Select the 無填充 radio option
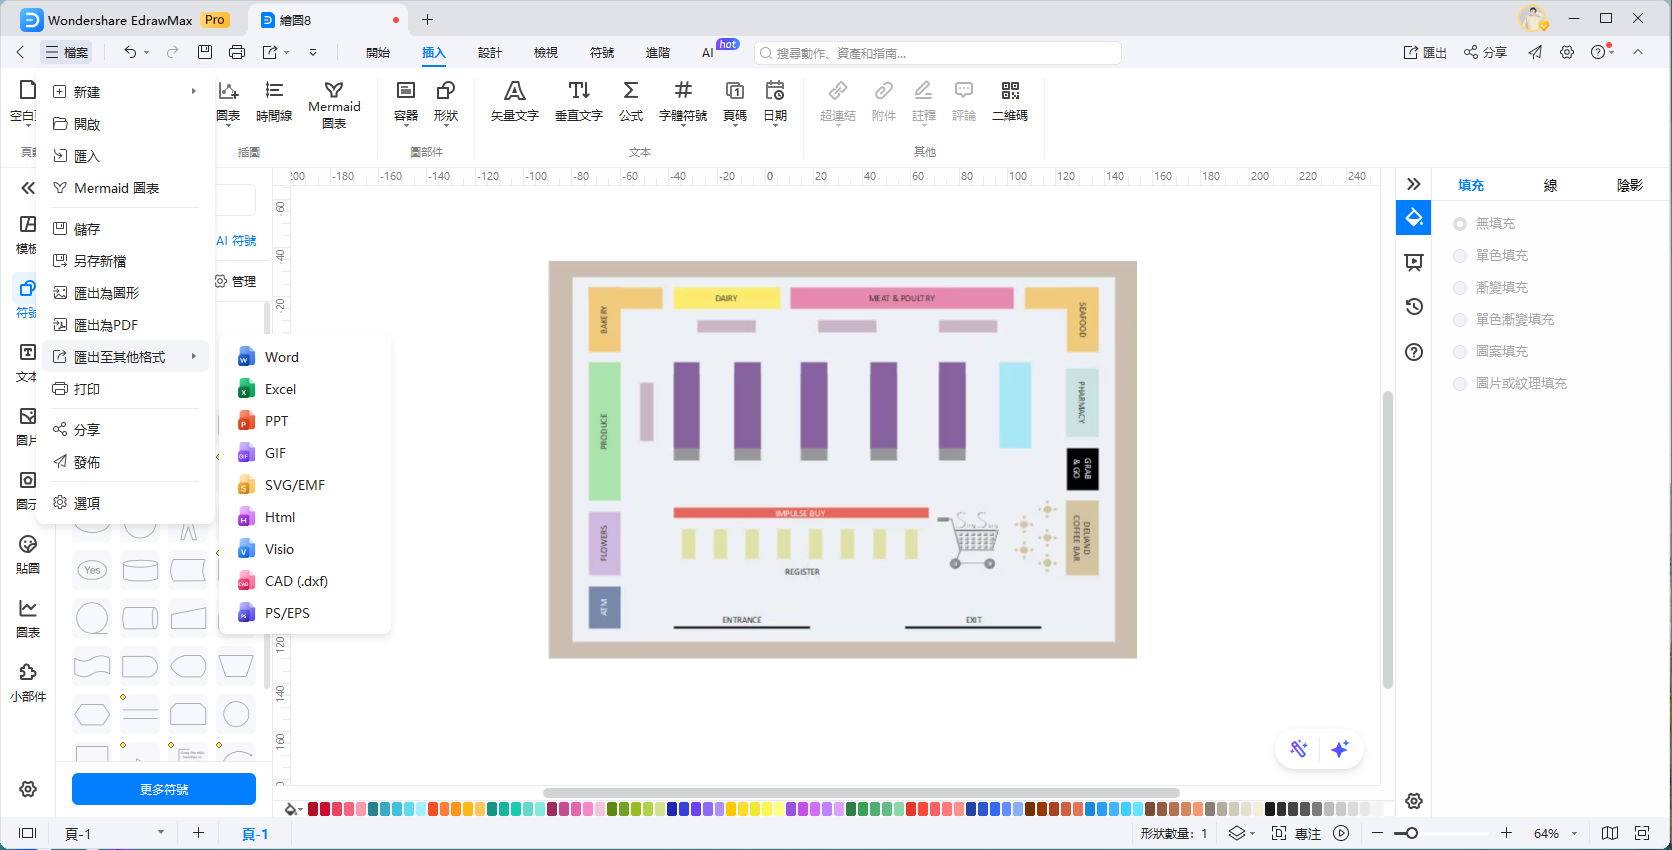This screenshot has width=1672, height=850. [1460, 224]
